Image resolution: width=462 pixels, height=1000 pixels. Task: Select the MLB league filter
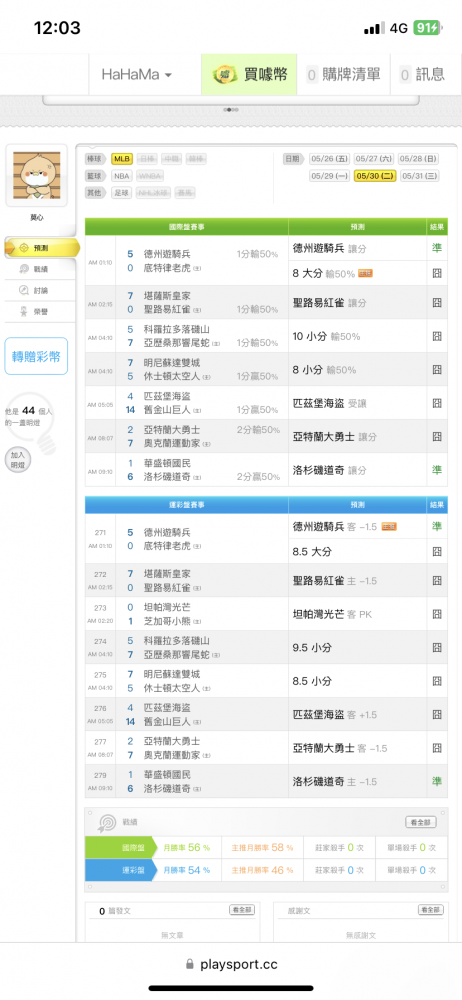click(x=122, y=159)
